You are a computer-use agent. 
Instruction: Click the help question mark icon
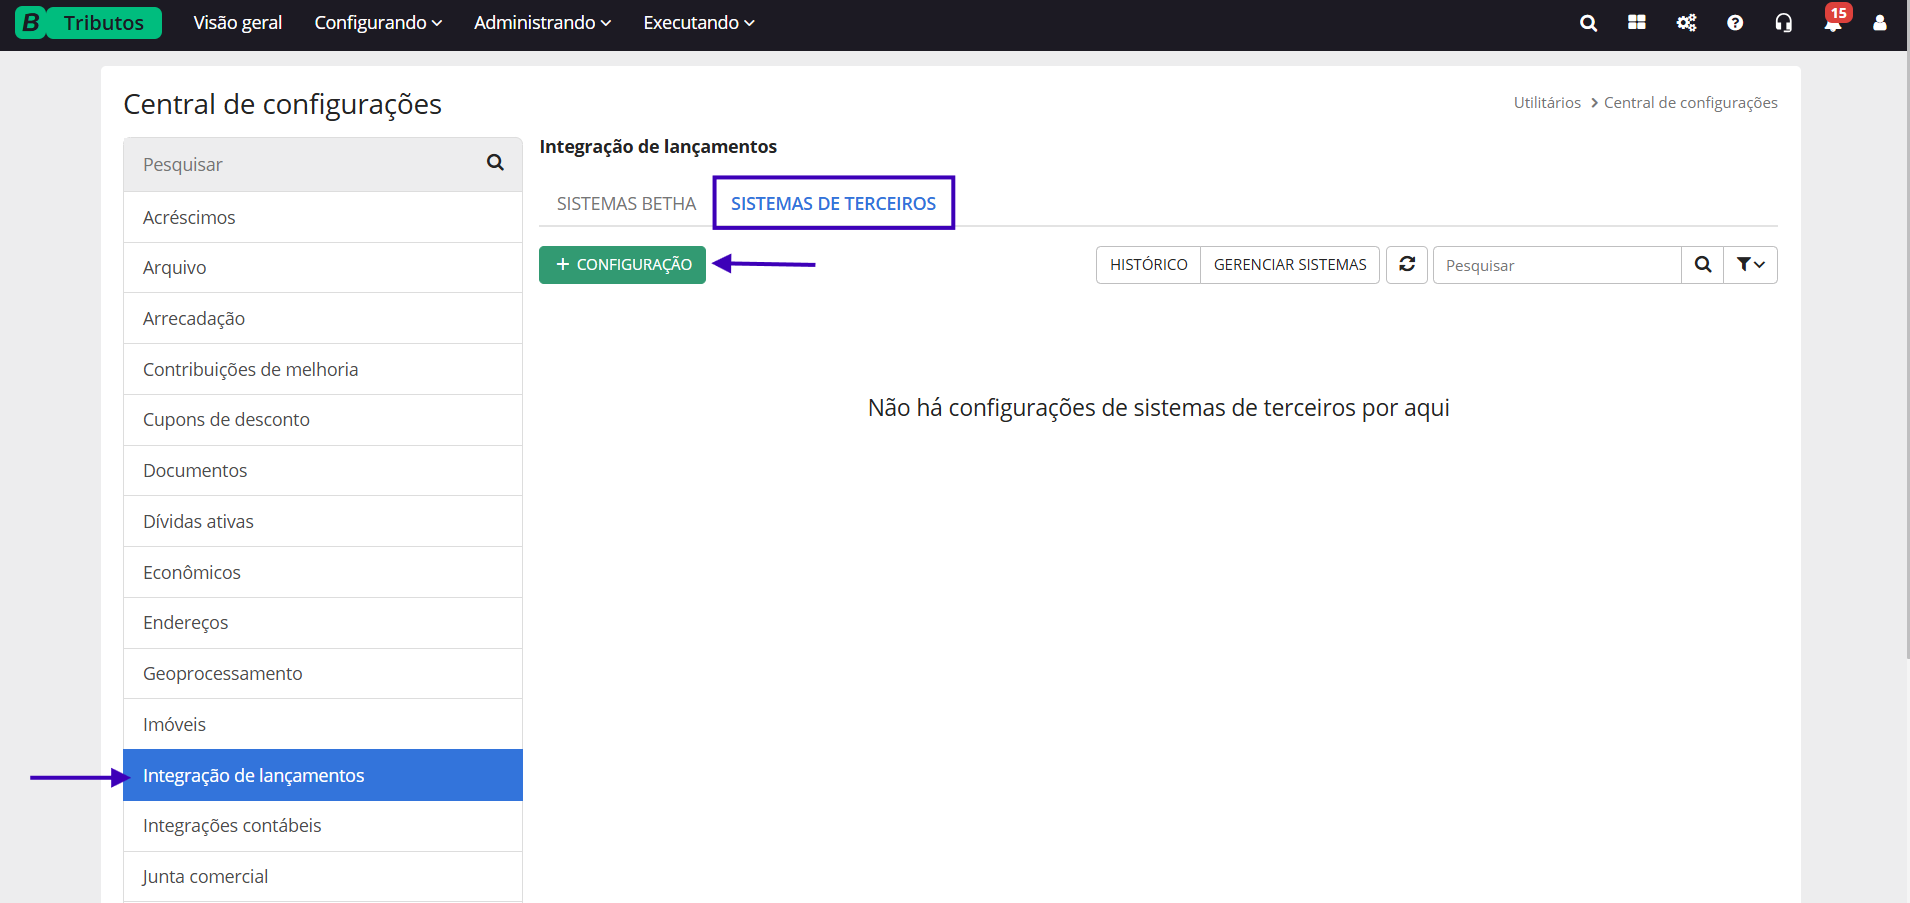click(1735, 23)
